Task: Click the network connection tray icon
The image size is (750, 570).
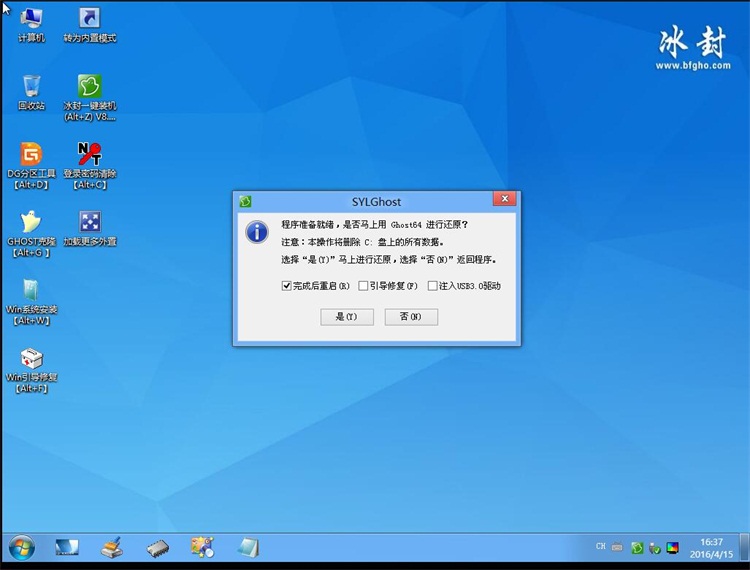Action: tap(655, 548)
